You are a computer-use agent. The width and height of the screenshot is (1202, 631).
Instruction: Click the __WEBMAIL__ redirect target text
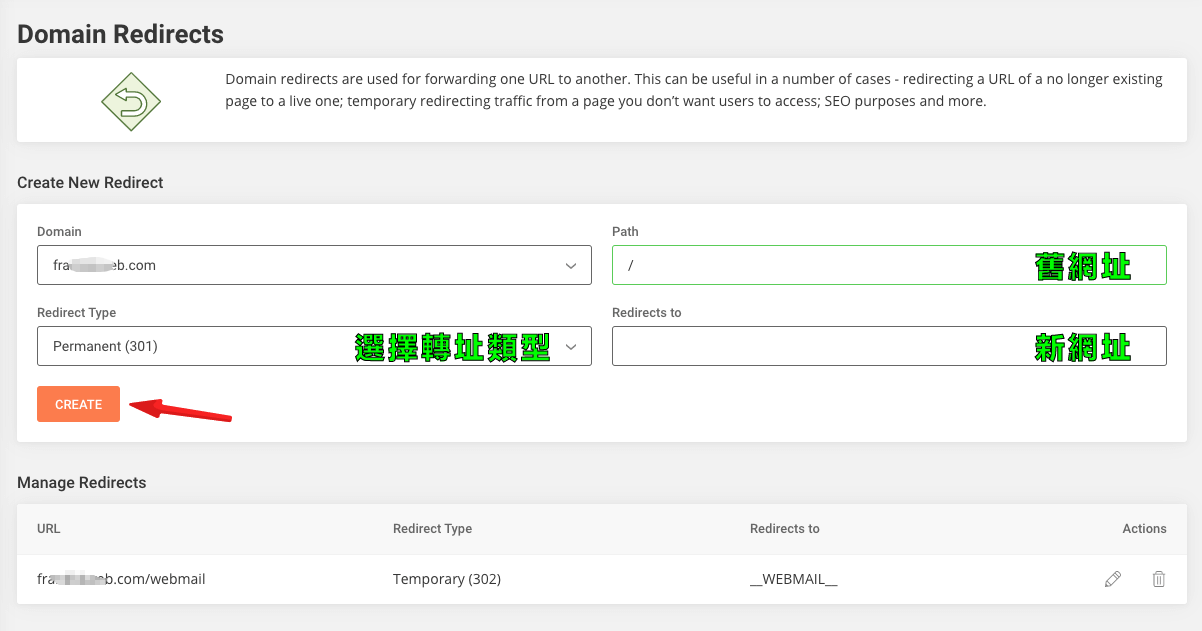794,579
